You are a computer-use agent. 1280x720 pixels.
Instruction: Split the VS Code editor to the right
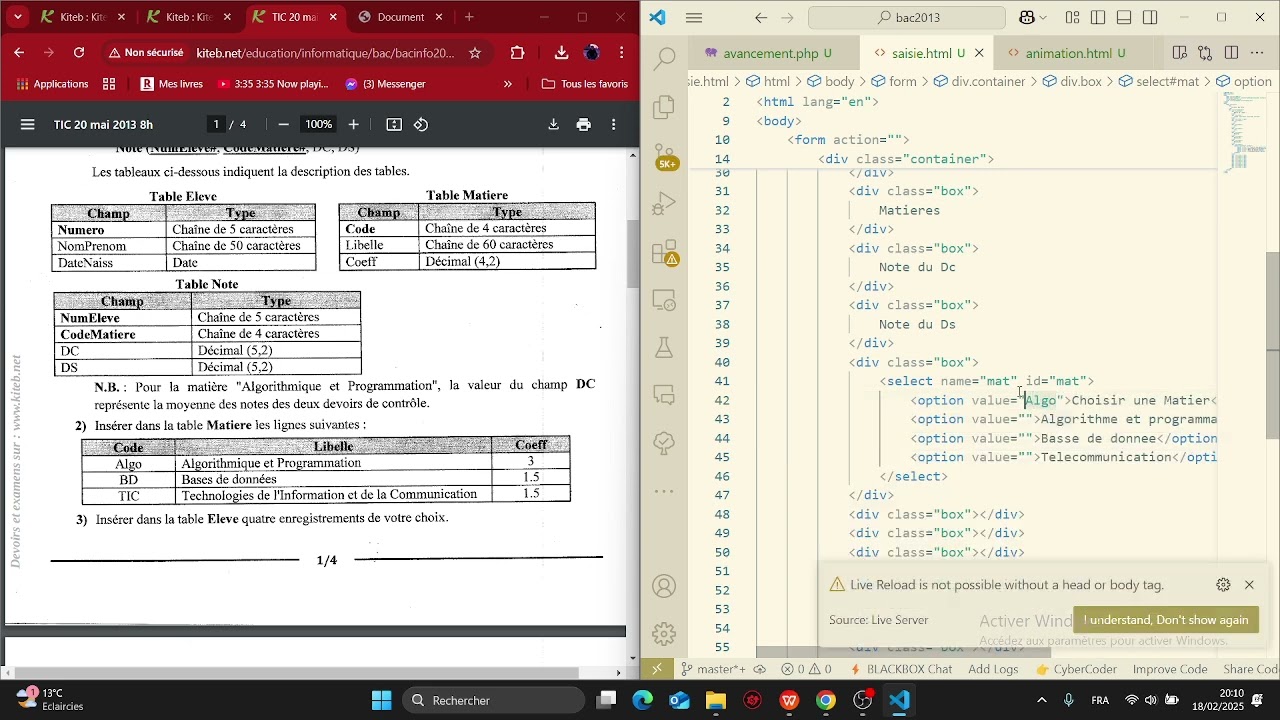pyautogui.click(x=1231, y=53)
